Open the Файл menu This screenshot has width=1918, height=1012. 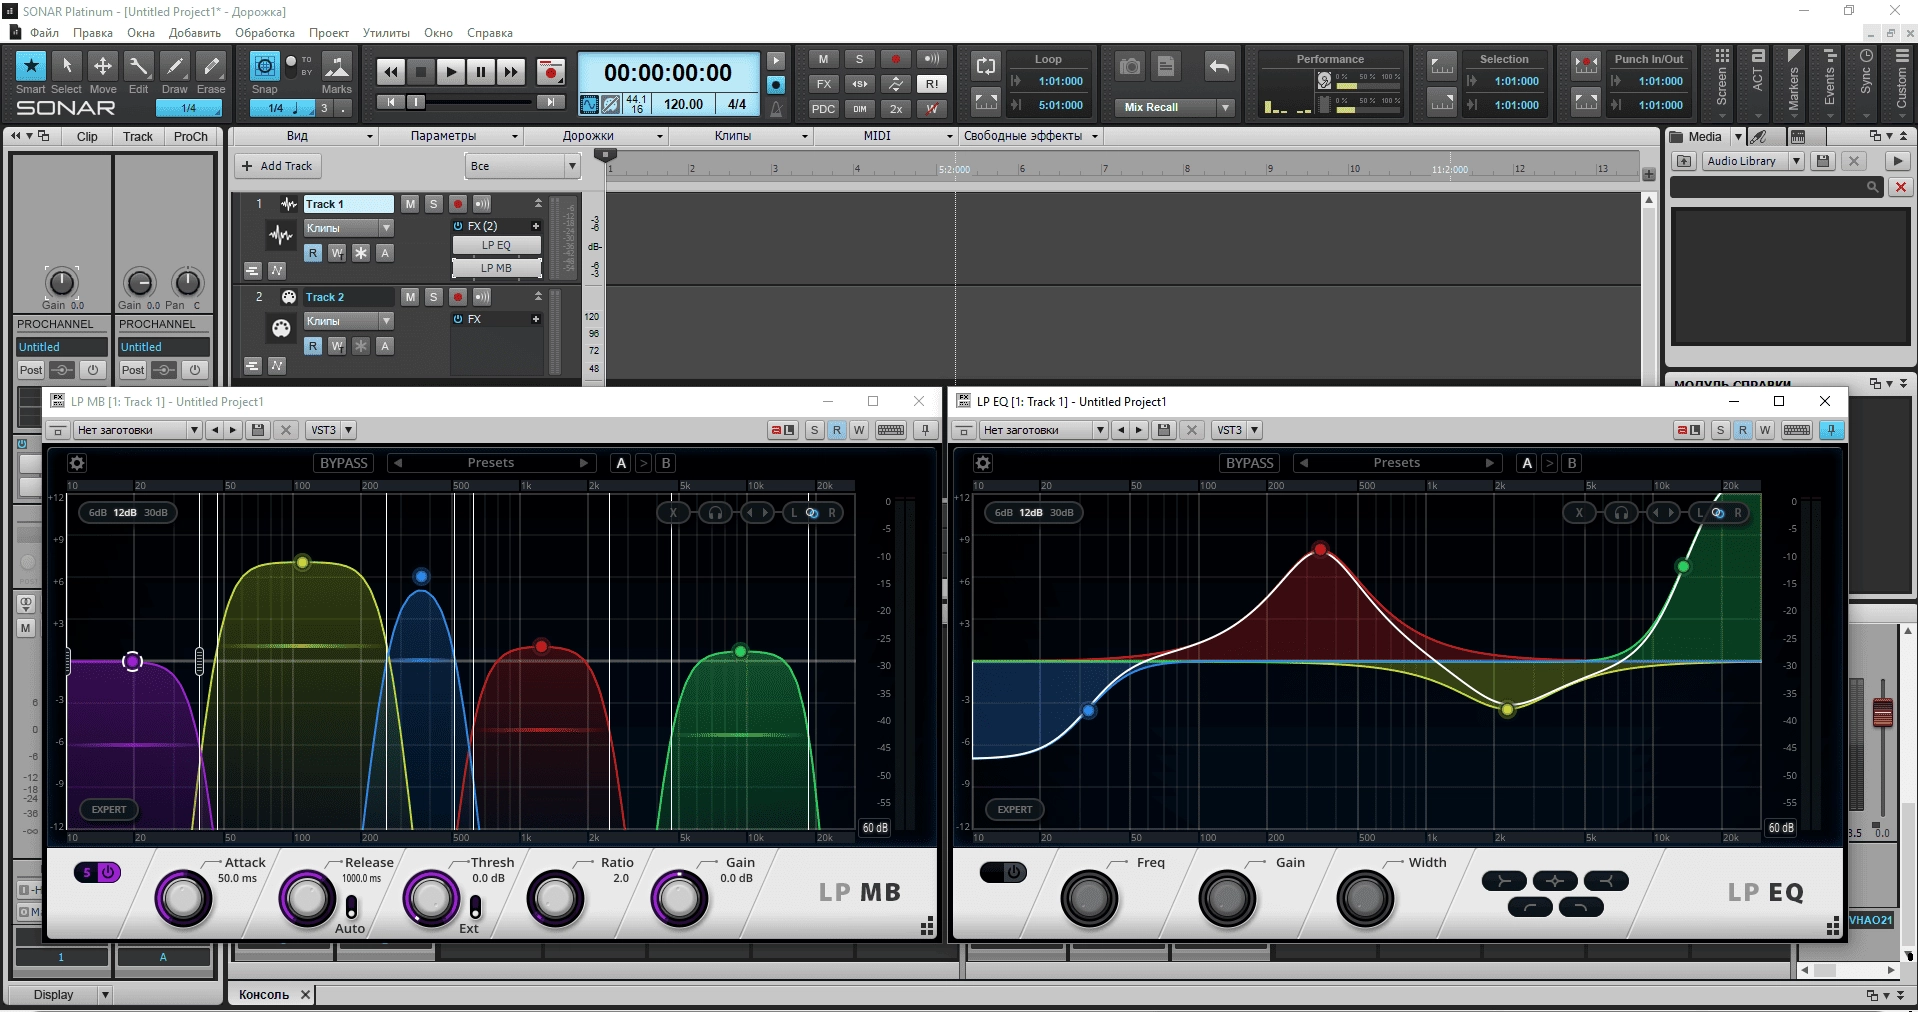pos(44,33)
